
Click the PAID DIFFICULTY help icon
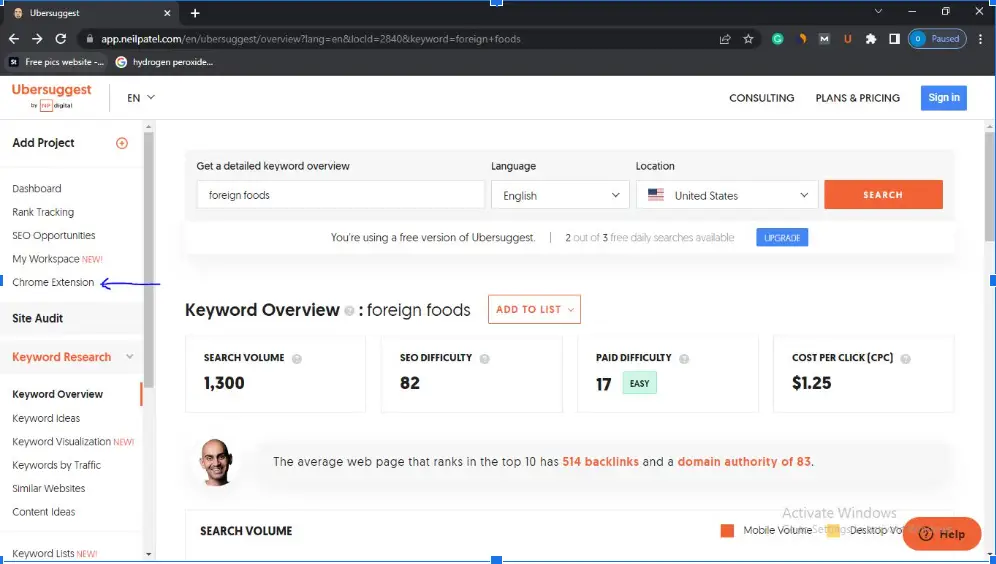[x=684, y=359]
